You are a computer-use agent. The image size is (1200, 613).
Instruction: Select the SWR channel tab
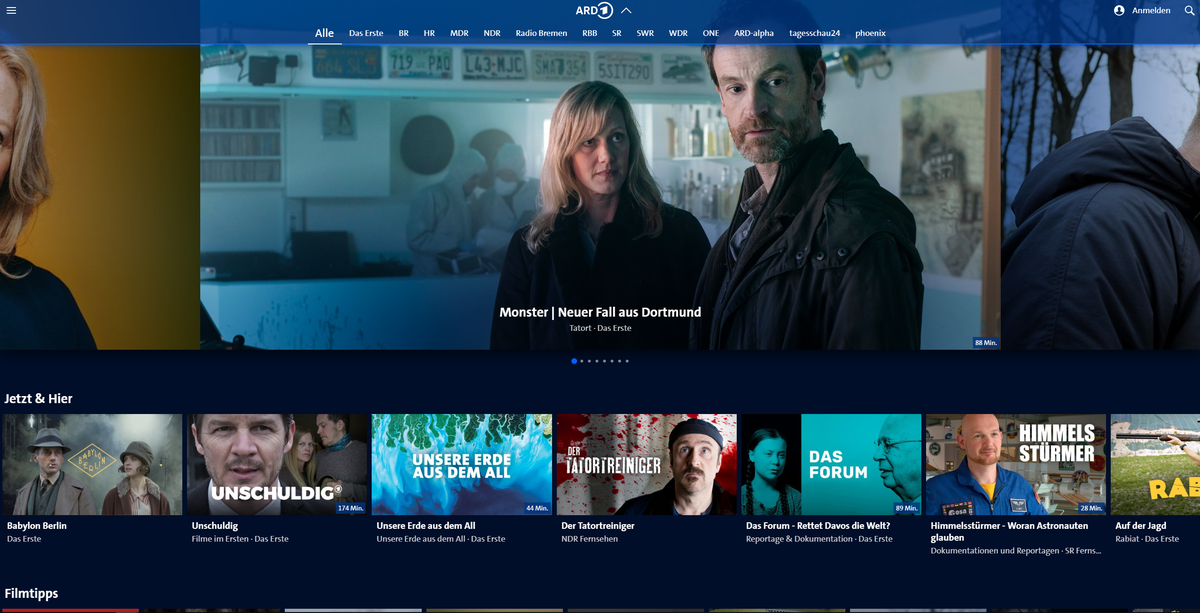pos(645,33)
